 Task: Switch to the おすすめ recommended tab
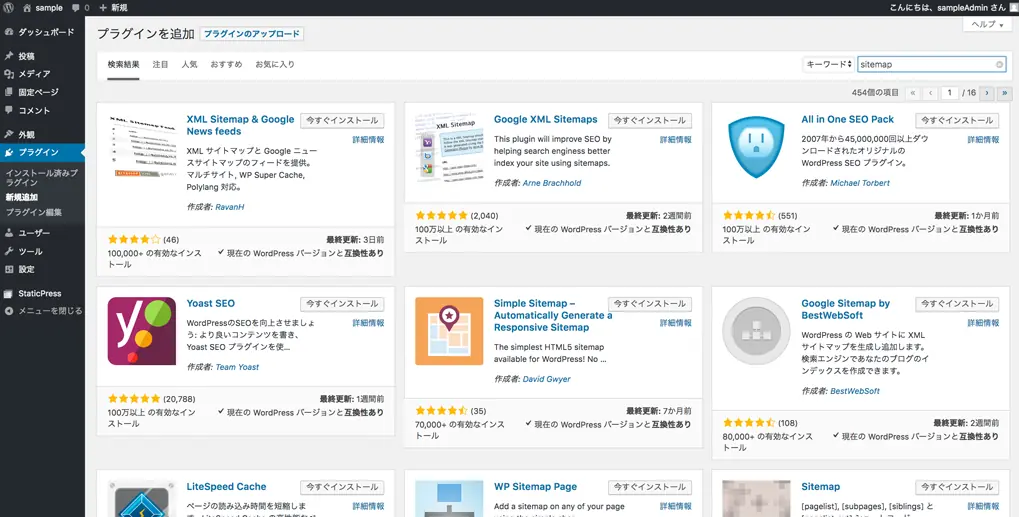[x=226, y=64]
